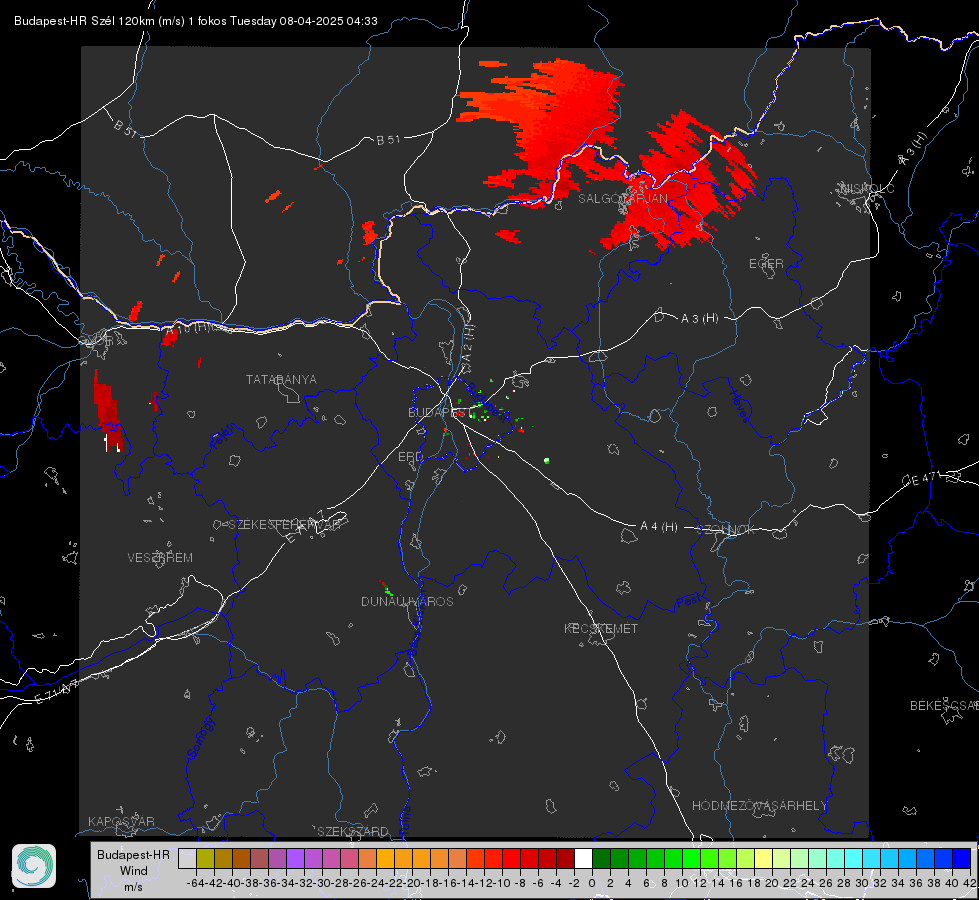Click the dark green swatch between 0 and 2
The height and width of the screenshot is (900, 979).
(x=601, y=858)
